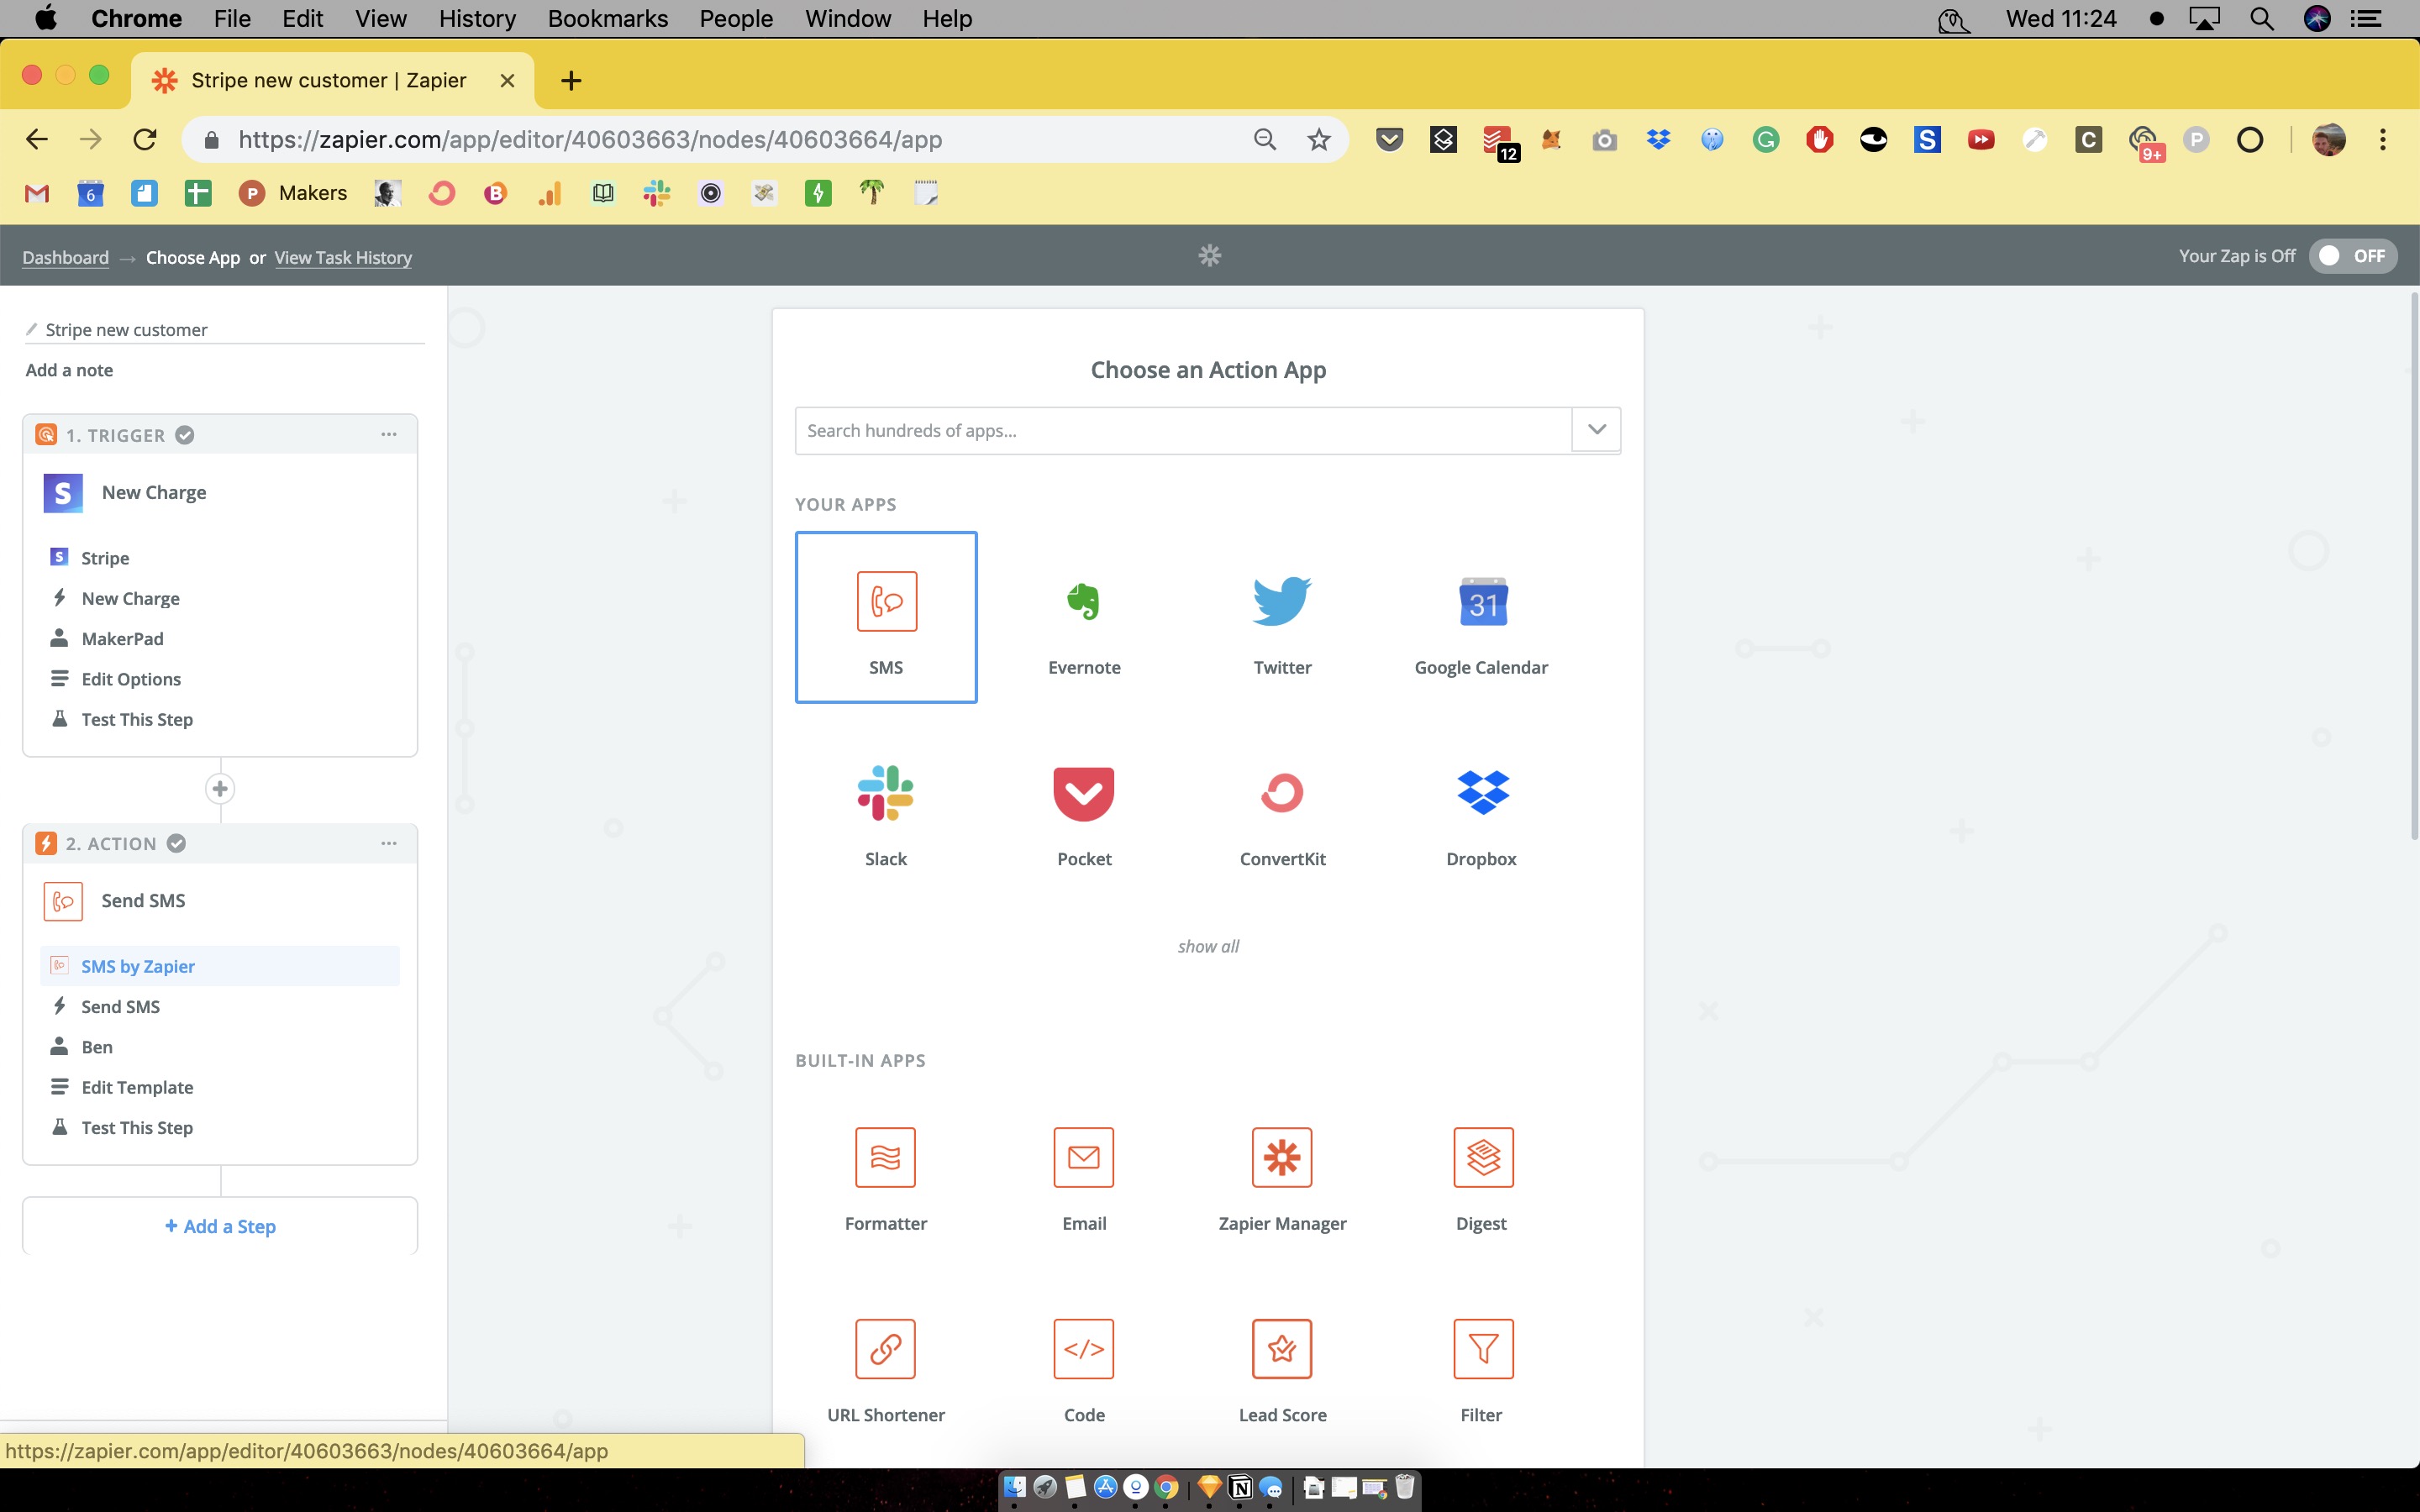The image size is (2420, 1512).
Task: Open macOS Spotlight search
Action: (x=2262, y=19)
